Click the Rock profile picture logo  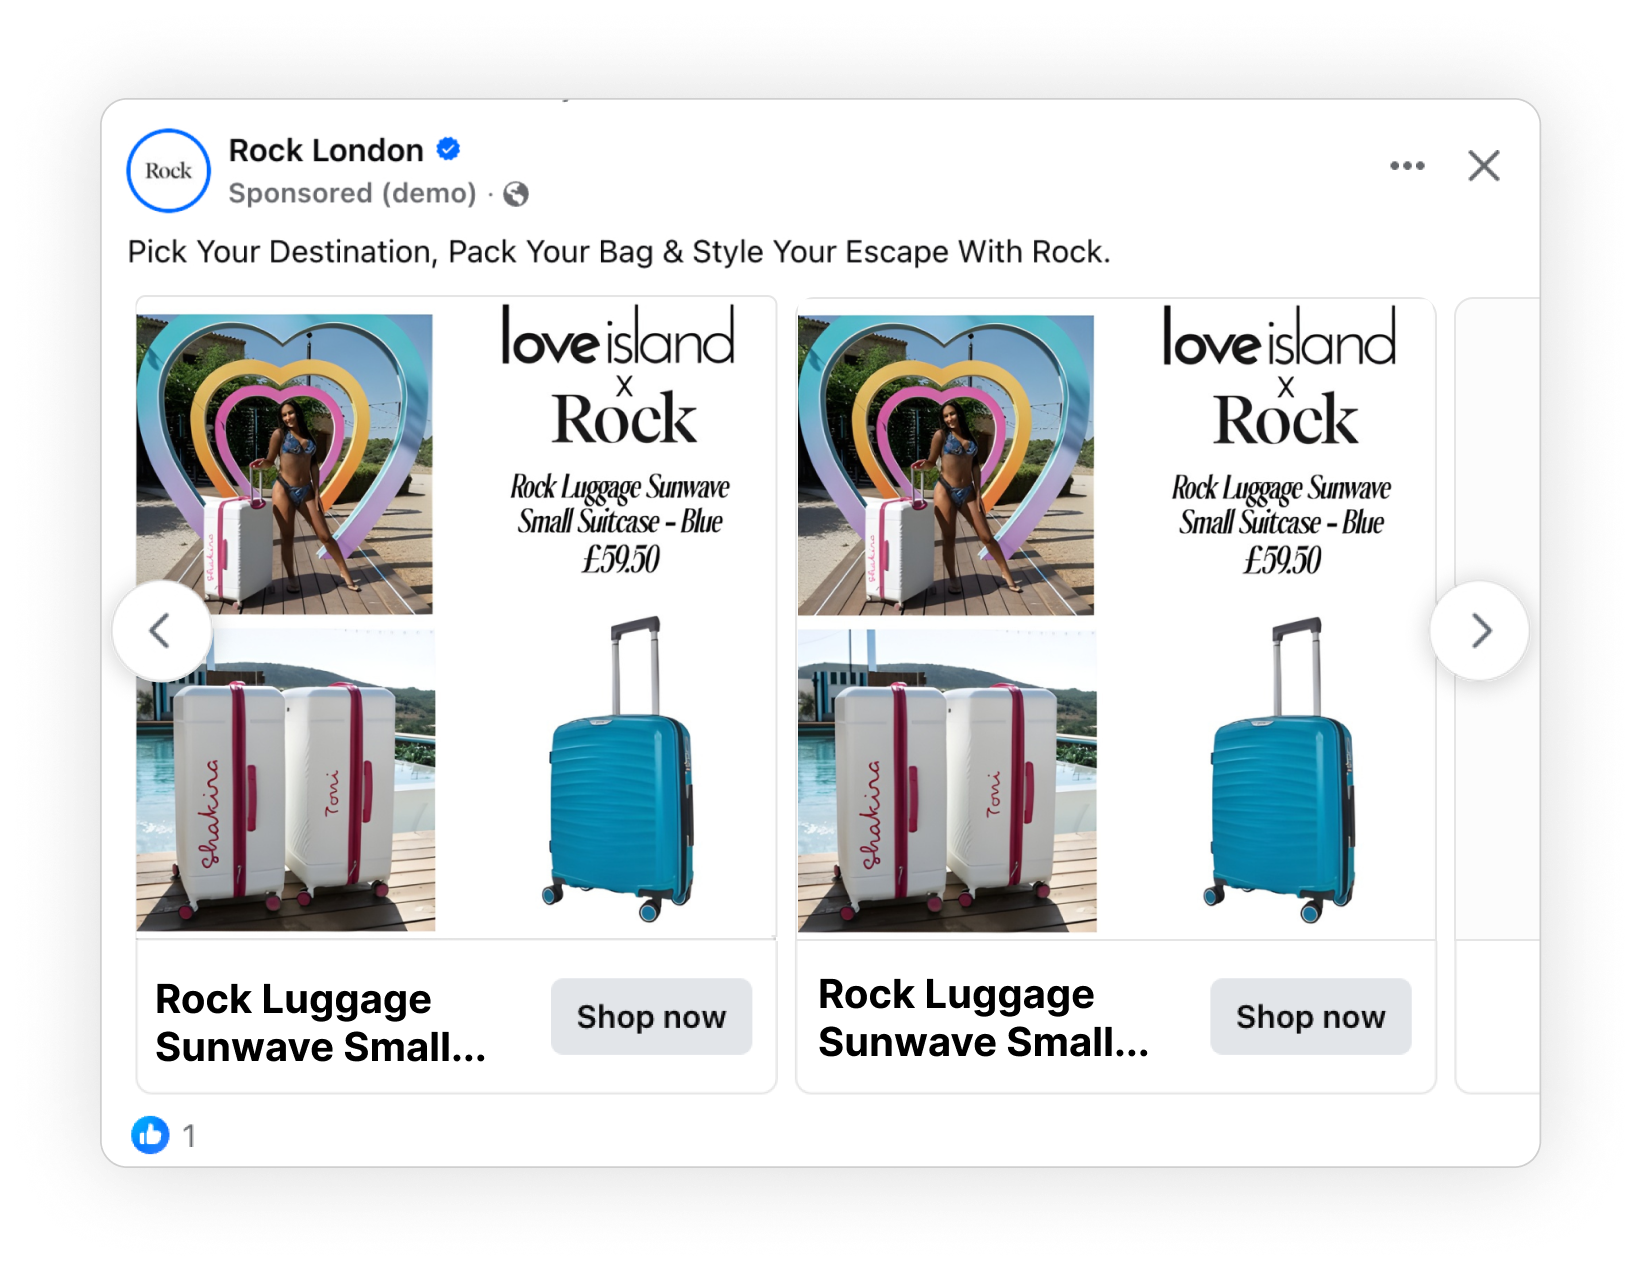click(x=169, y=171)
